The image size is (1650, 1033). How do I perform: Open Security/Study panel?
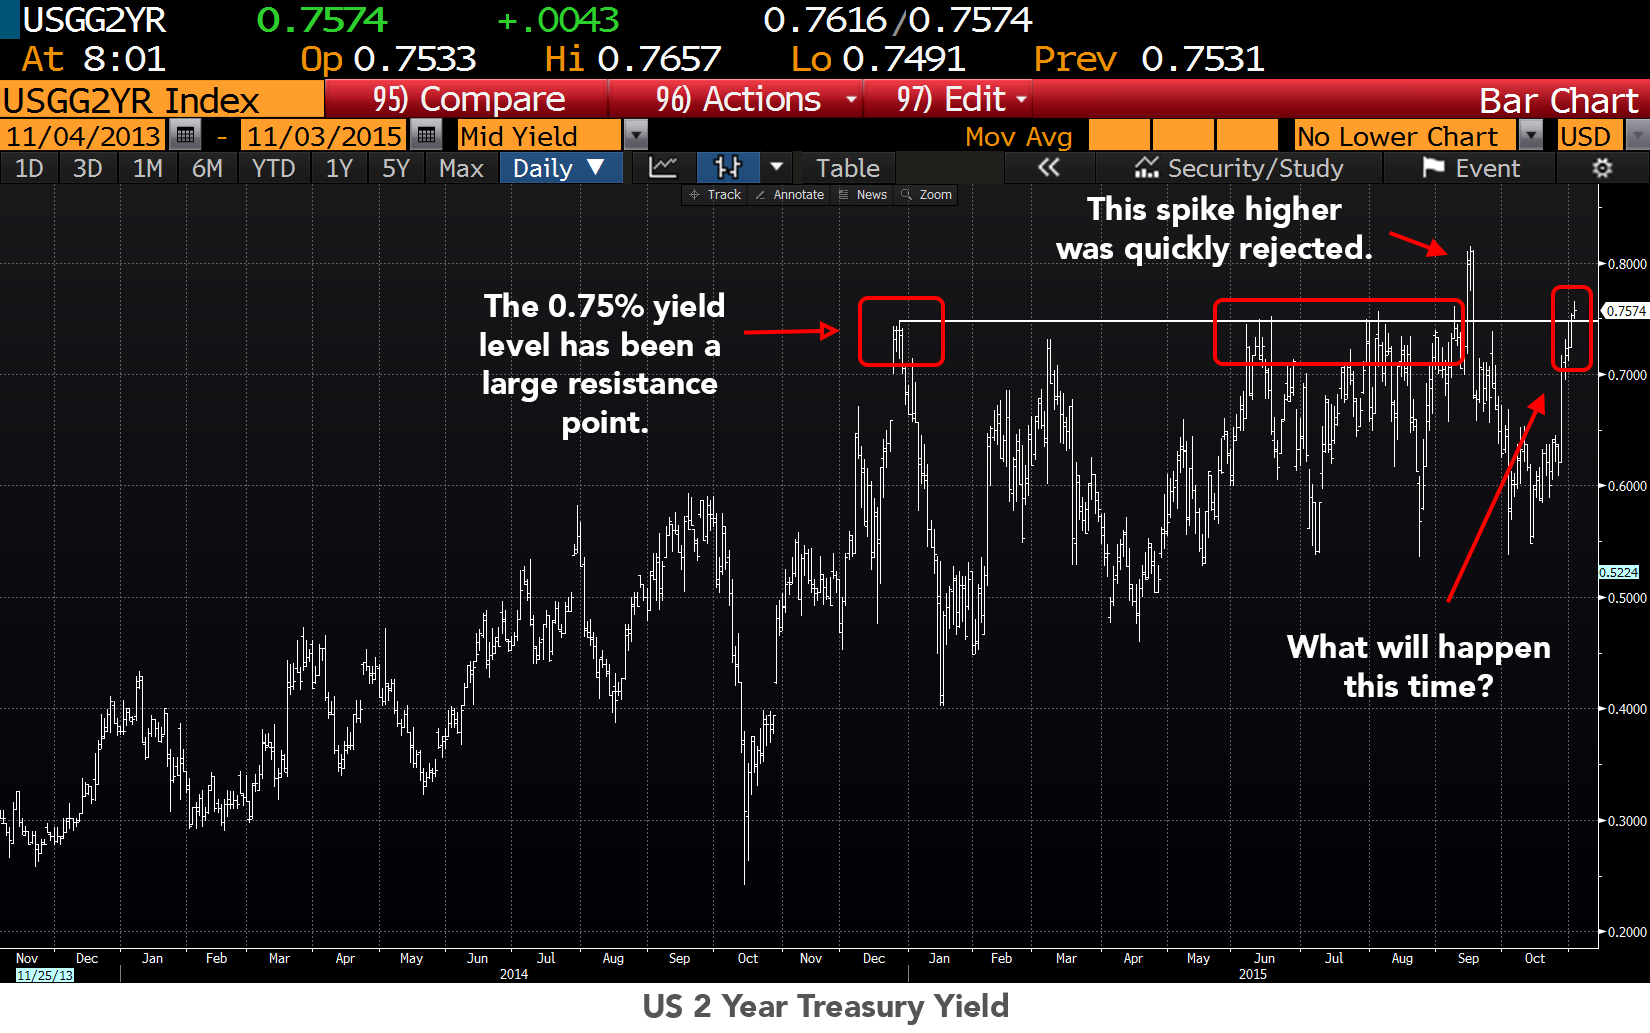(1239, 168)
